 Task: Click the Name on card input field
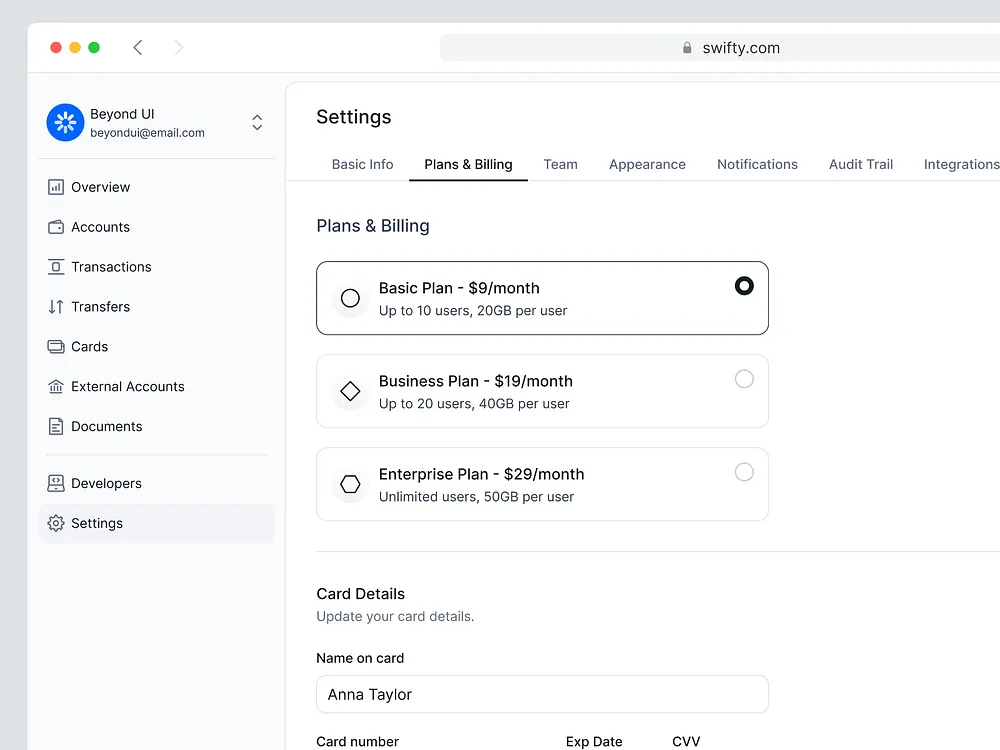point(542,694)
